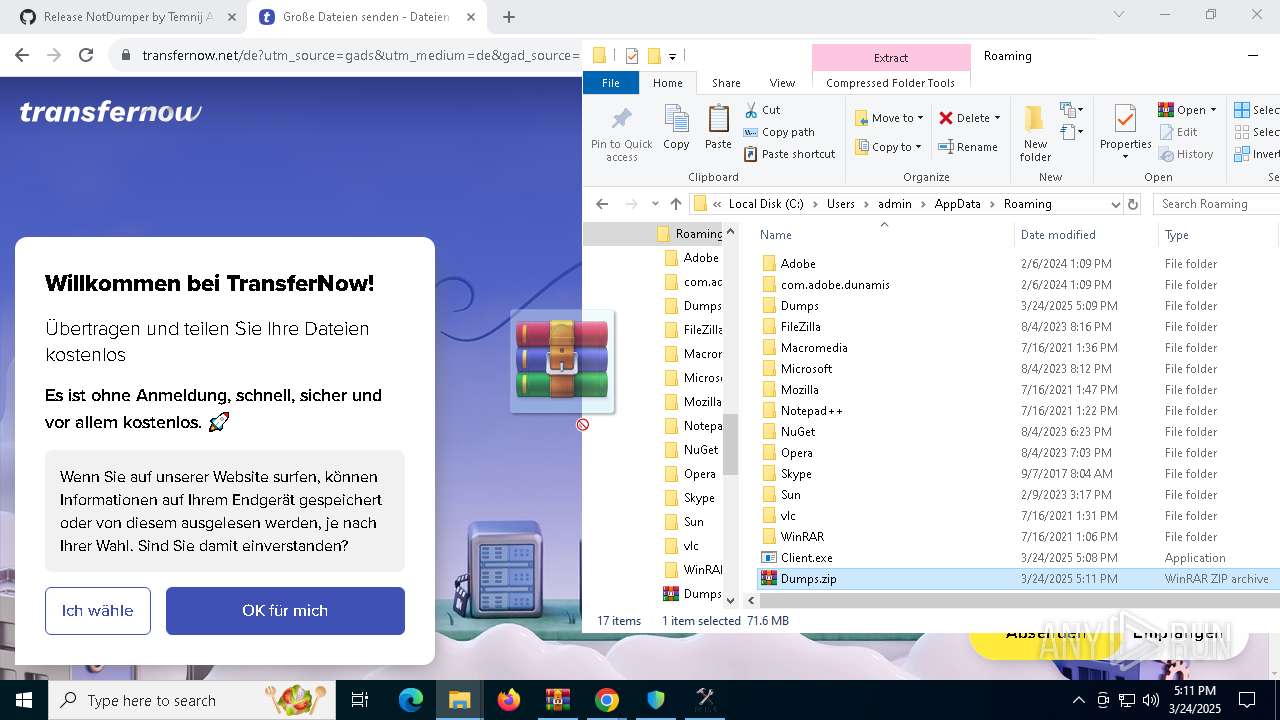This screenshot has width=1280, height=720.
Task: Switch to the Home ribbon tab
Action: click(668, 83)
